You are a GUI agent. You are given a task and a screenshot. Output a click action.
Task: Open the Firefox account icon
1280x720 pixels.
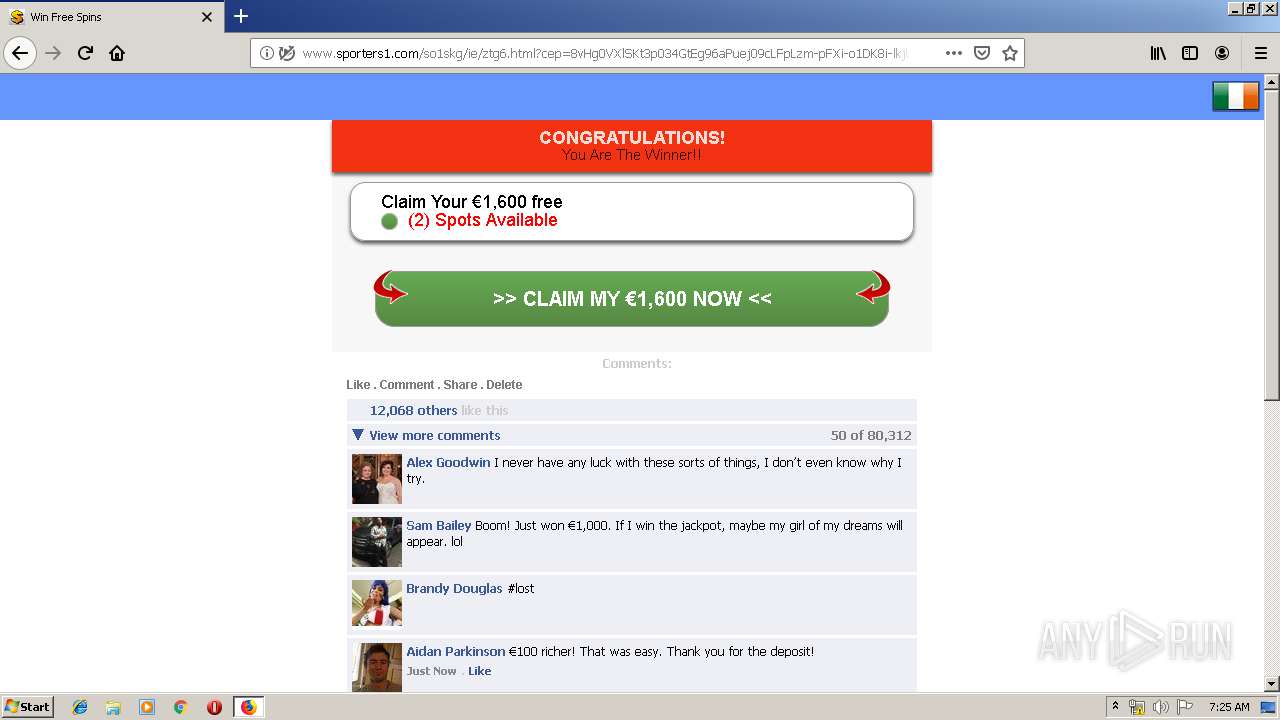tap(1222, 53)
